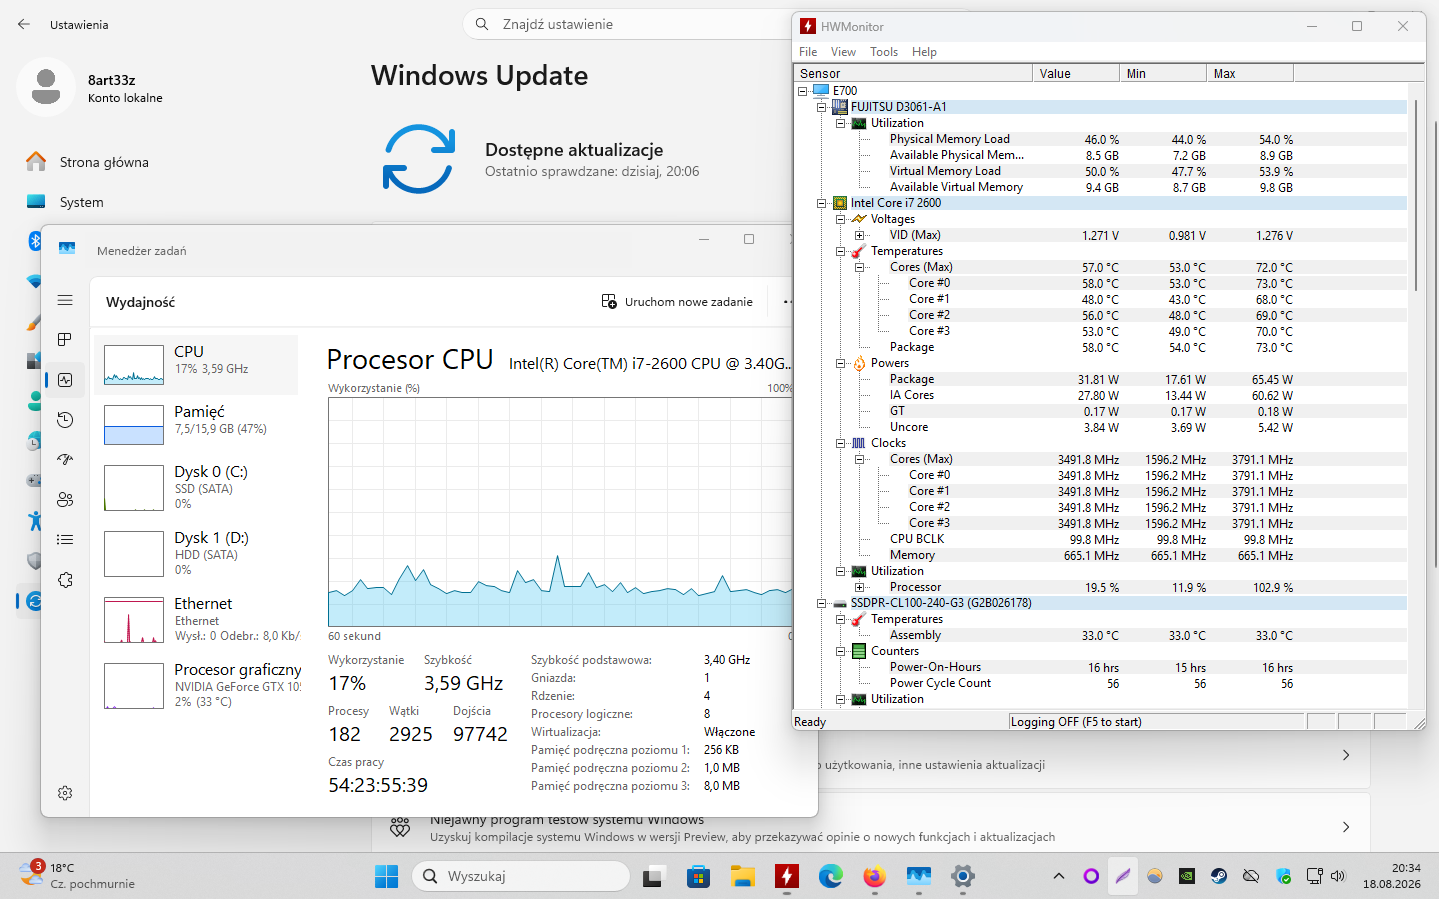Open the Help menu in HWMonitor
This screenshot has width=1439, height=899.
click(x=924, y=52)
